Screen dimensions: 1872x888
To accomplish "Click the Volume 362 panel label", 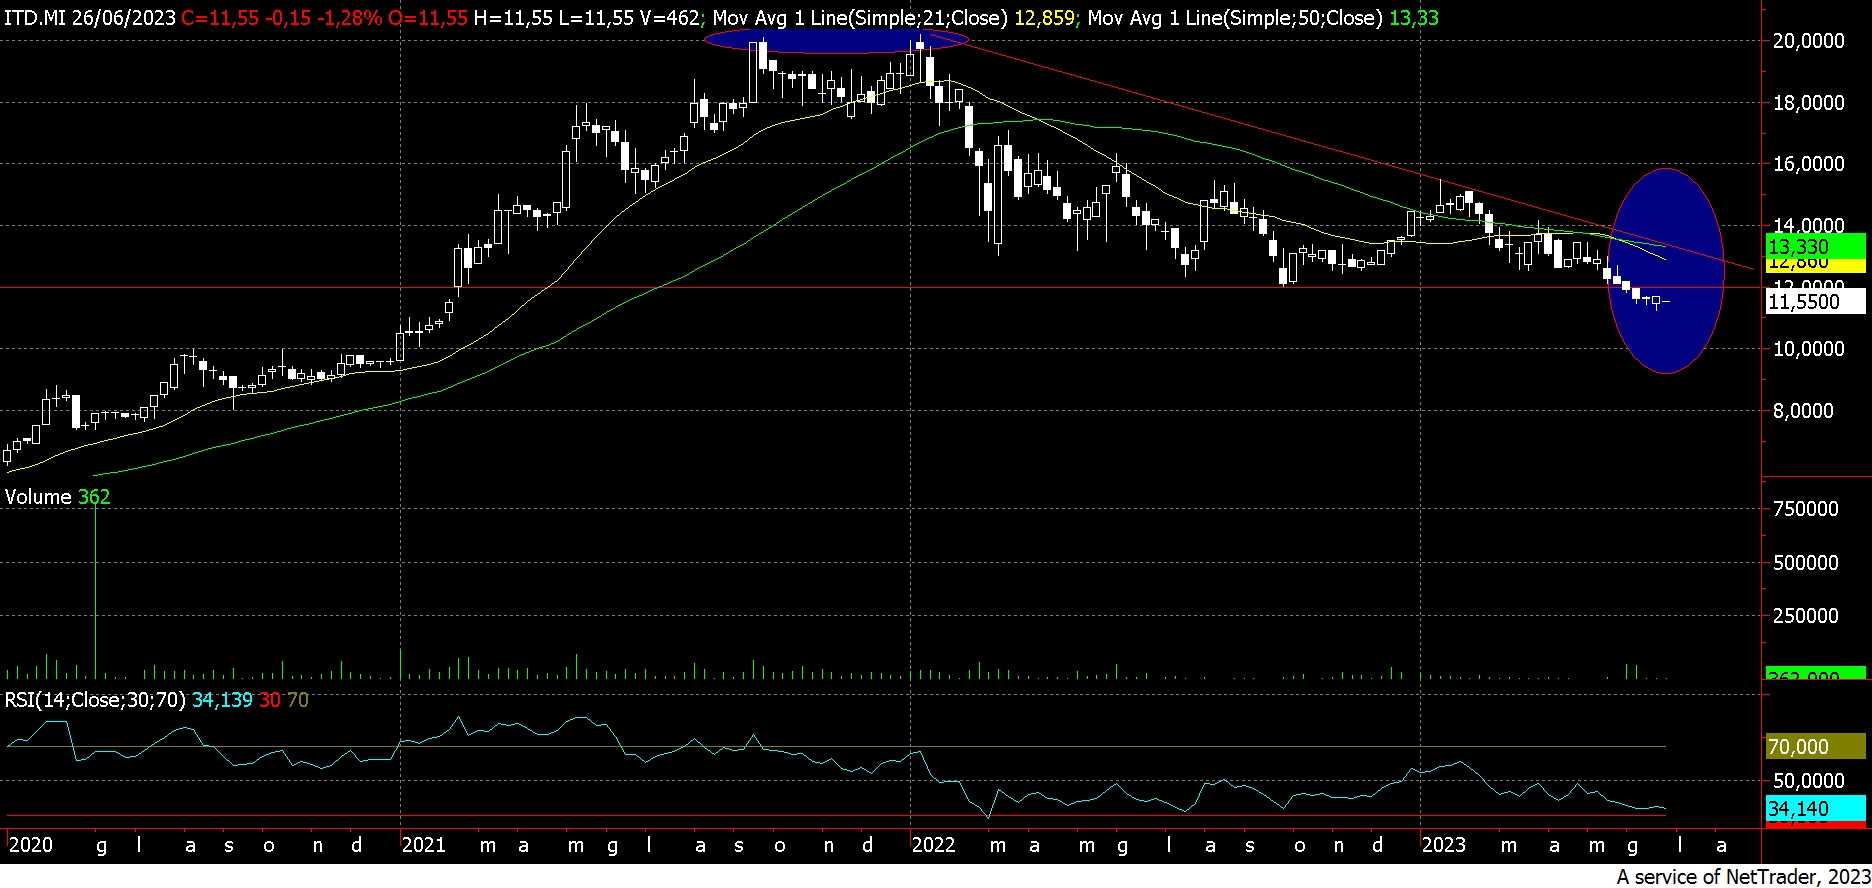I will (x=58, y=497).
